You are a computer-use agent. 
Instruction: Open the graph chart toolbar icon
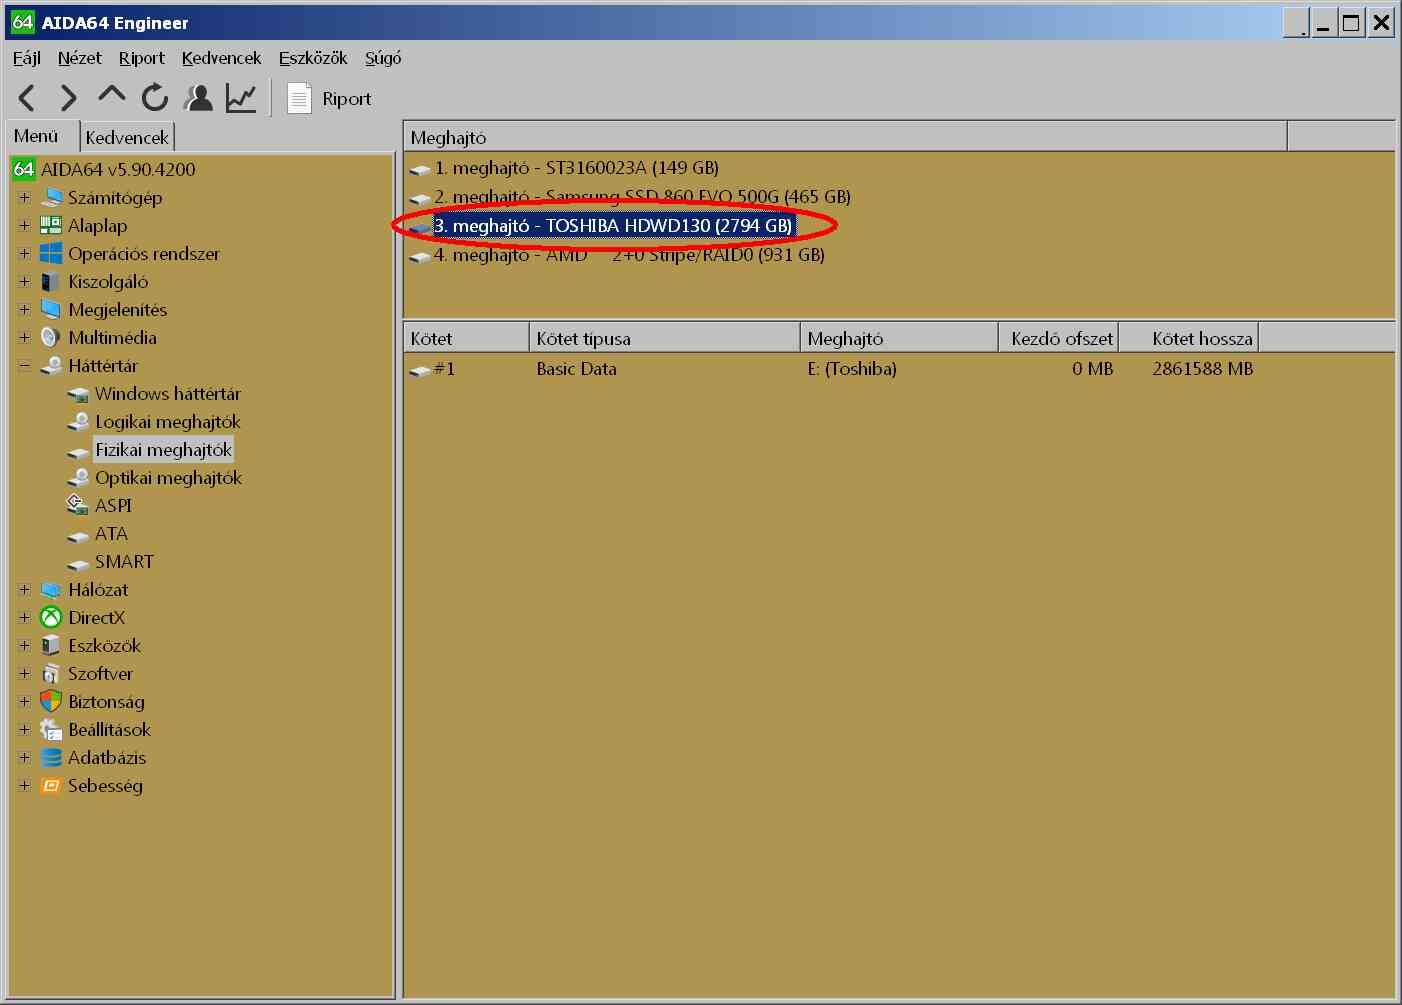[x=241, y=98]
